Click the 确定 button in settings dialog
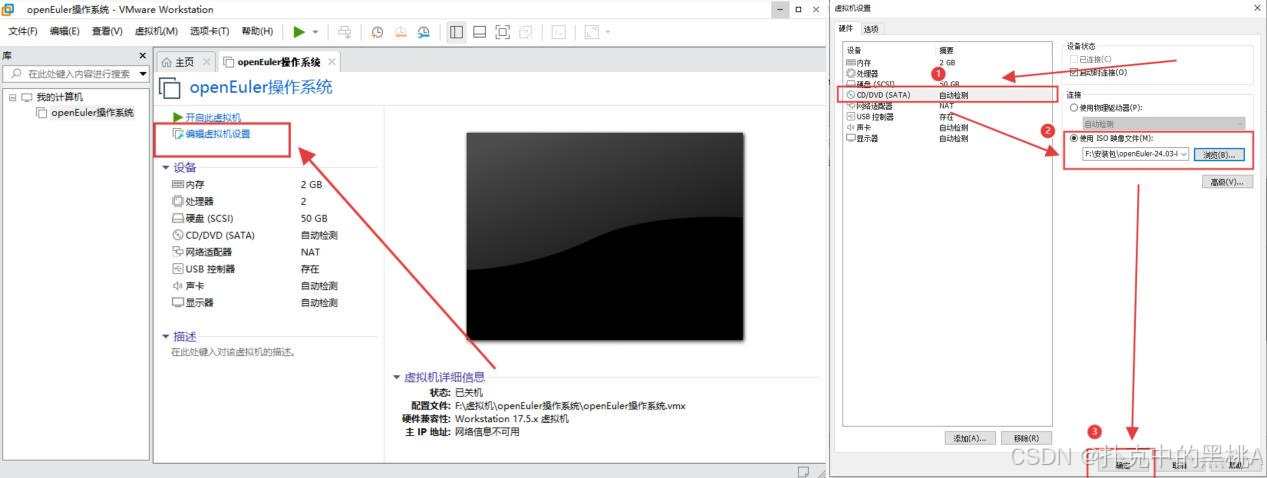1267x478 pixels. point(1122,465)
